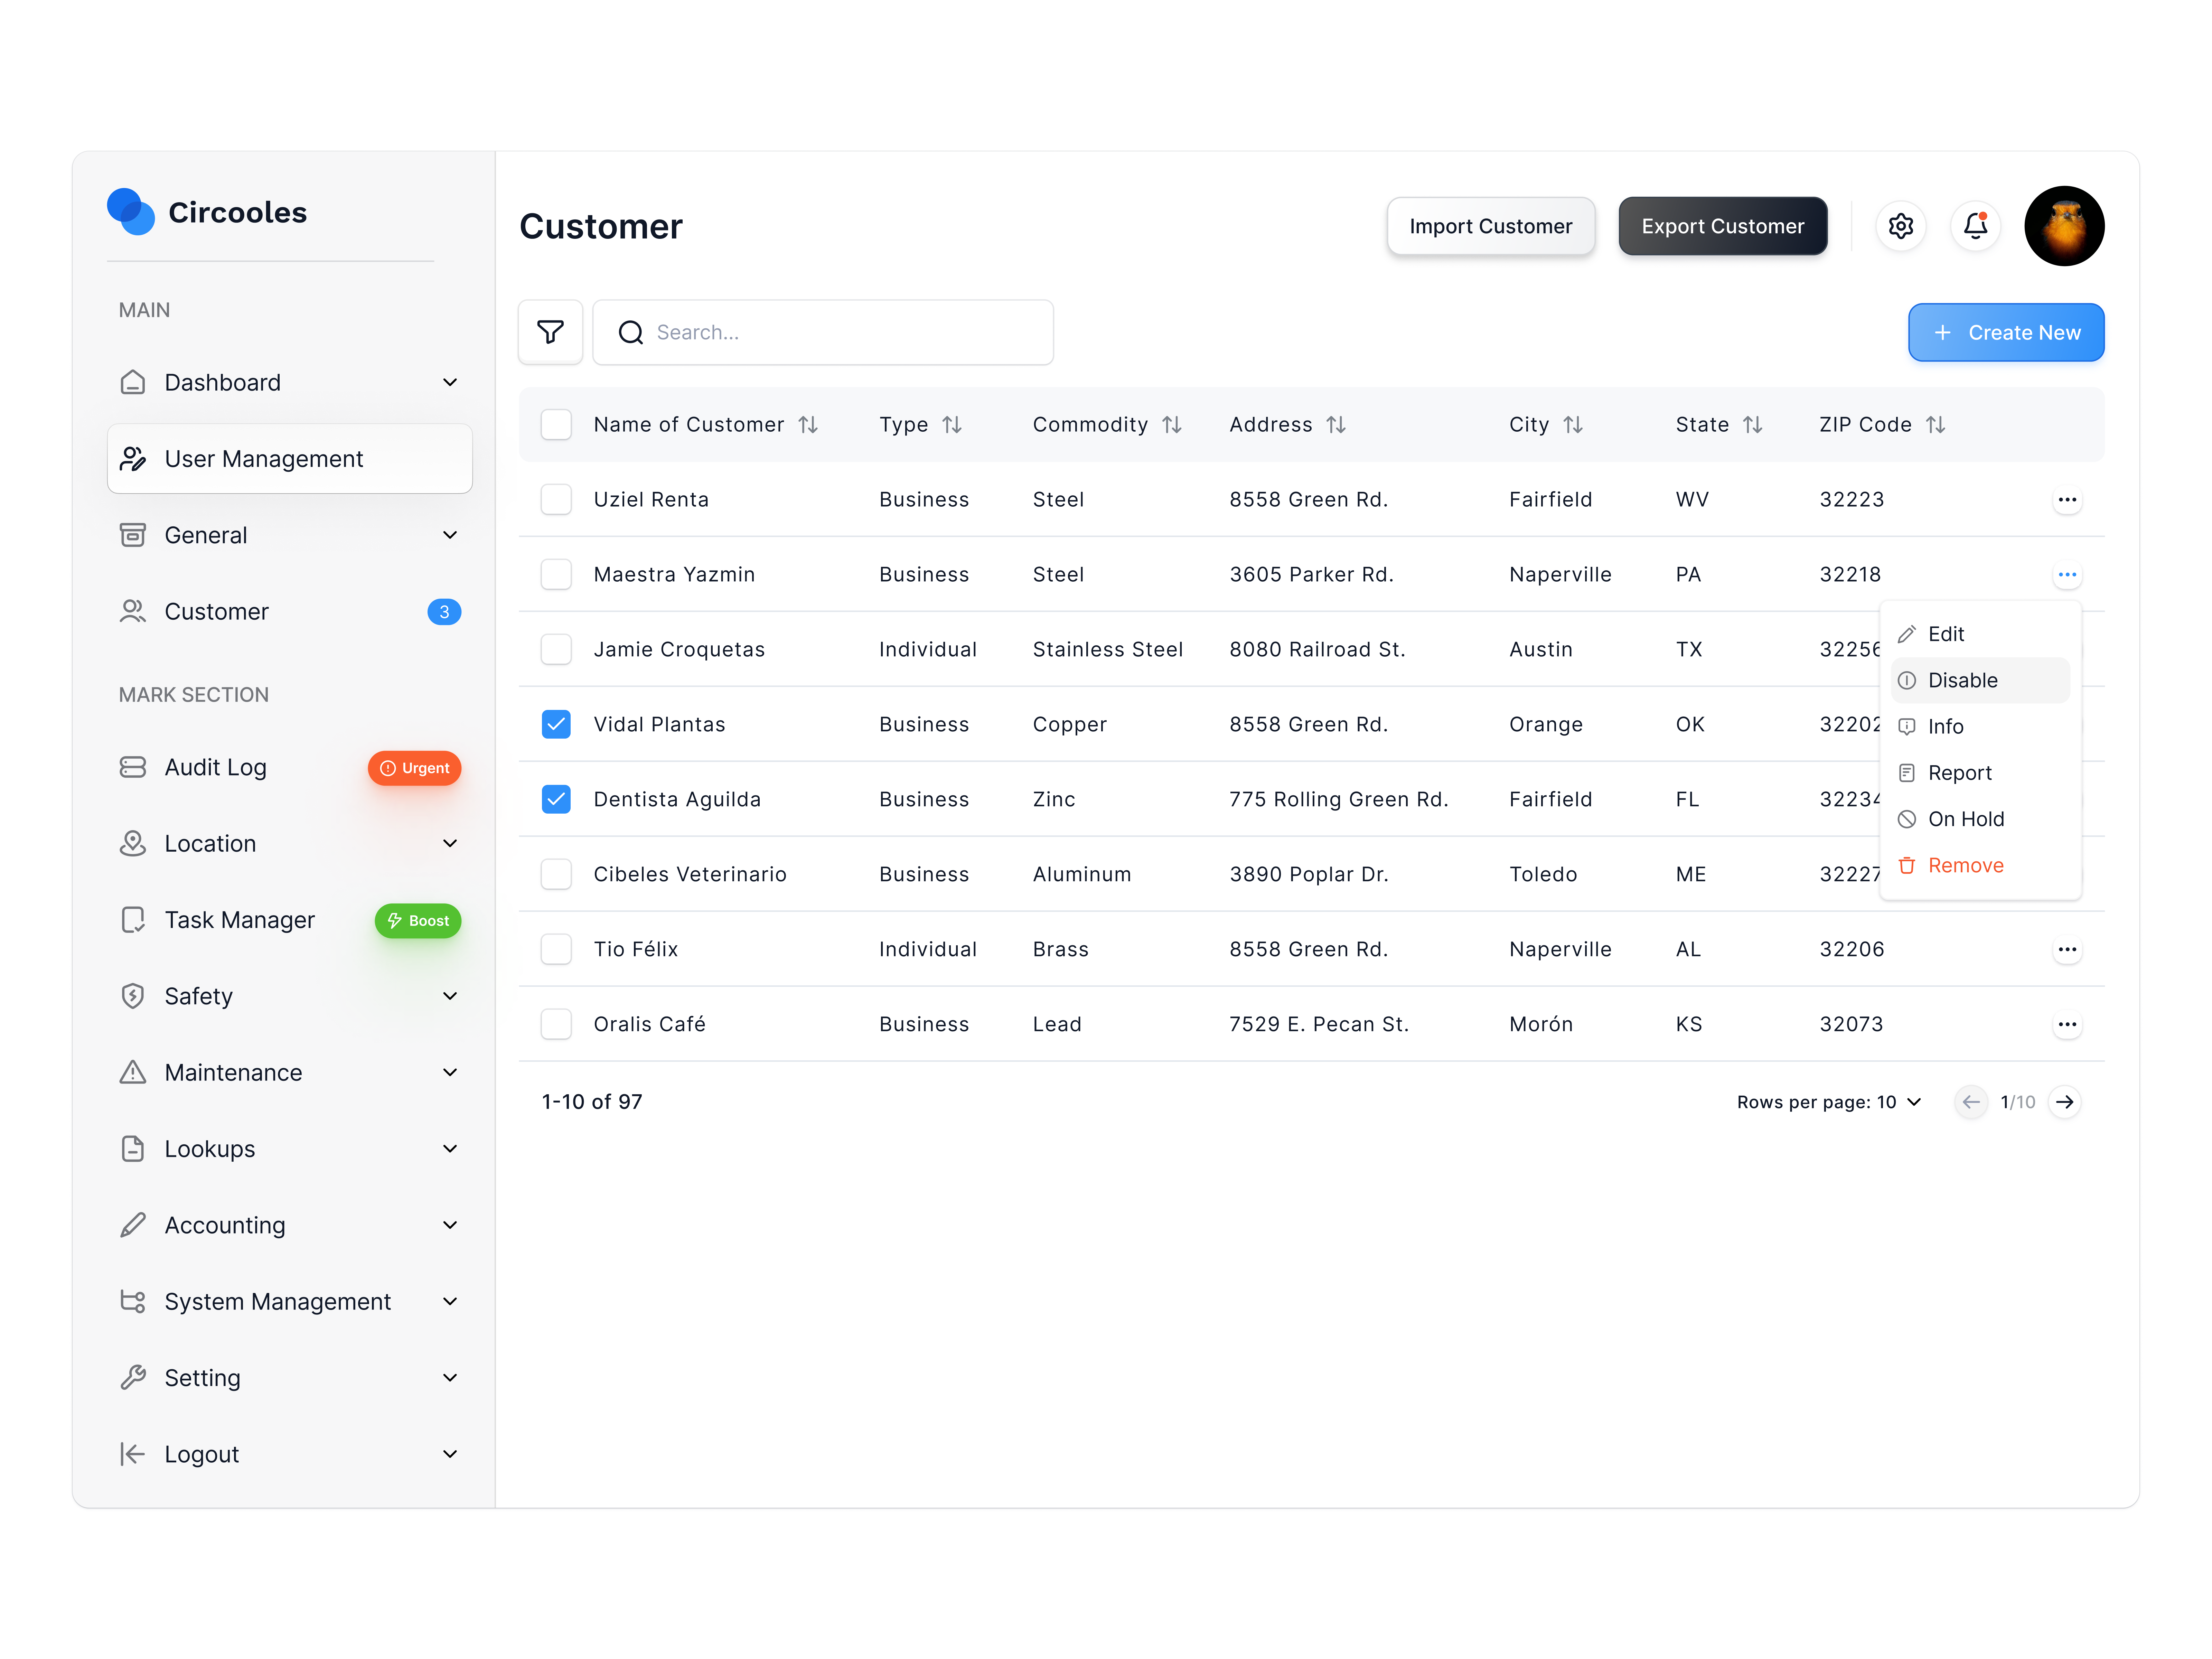Check the Jamie Croquetas row checkbox
Viewport: 2212px width, 1659px height.
pyautogui.click(x=556, y=649)
